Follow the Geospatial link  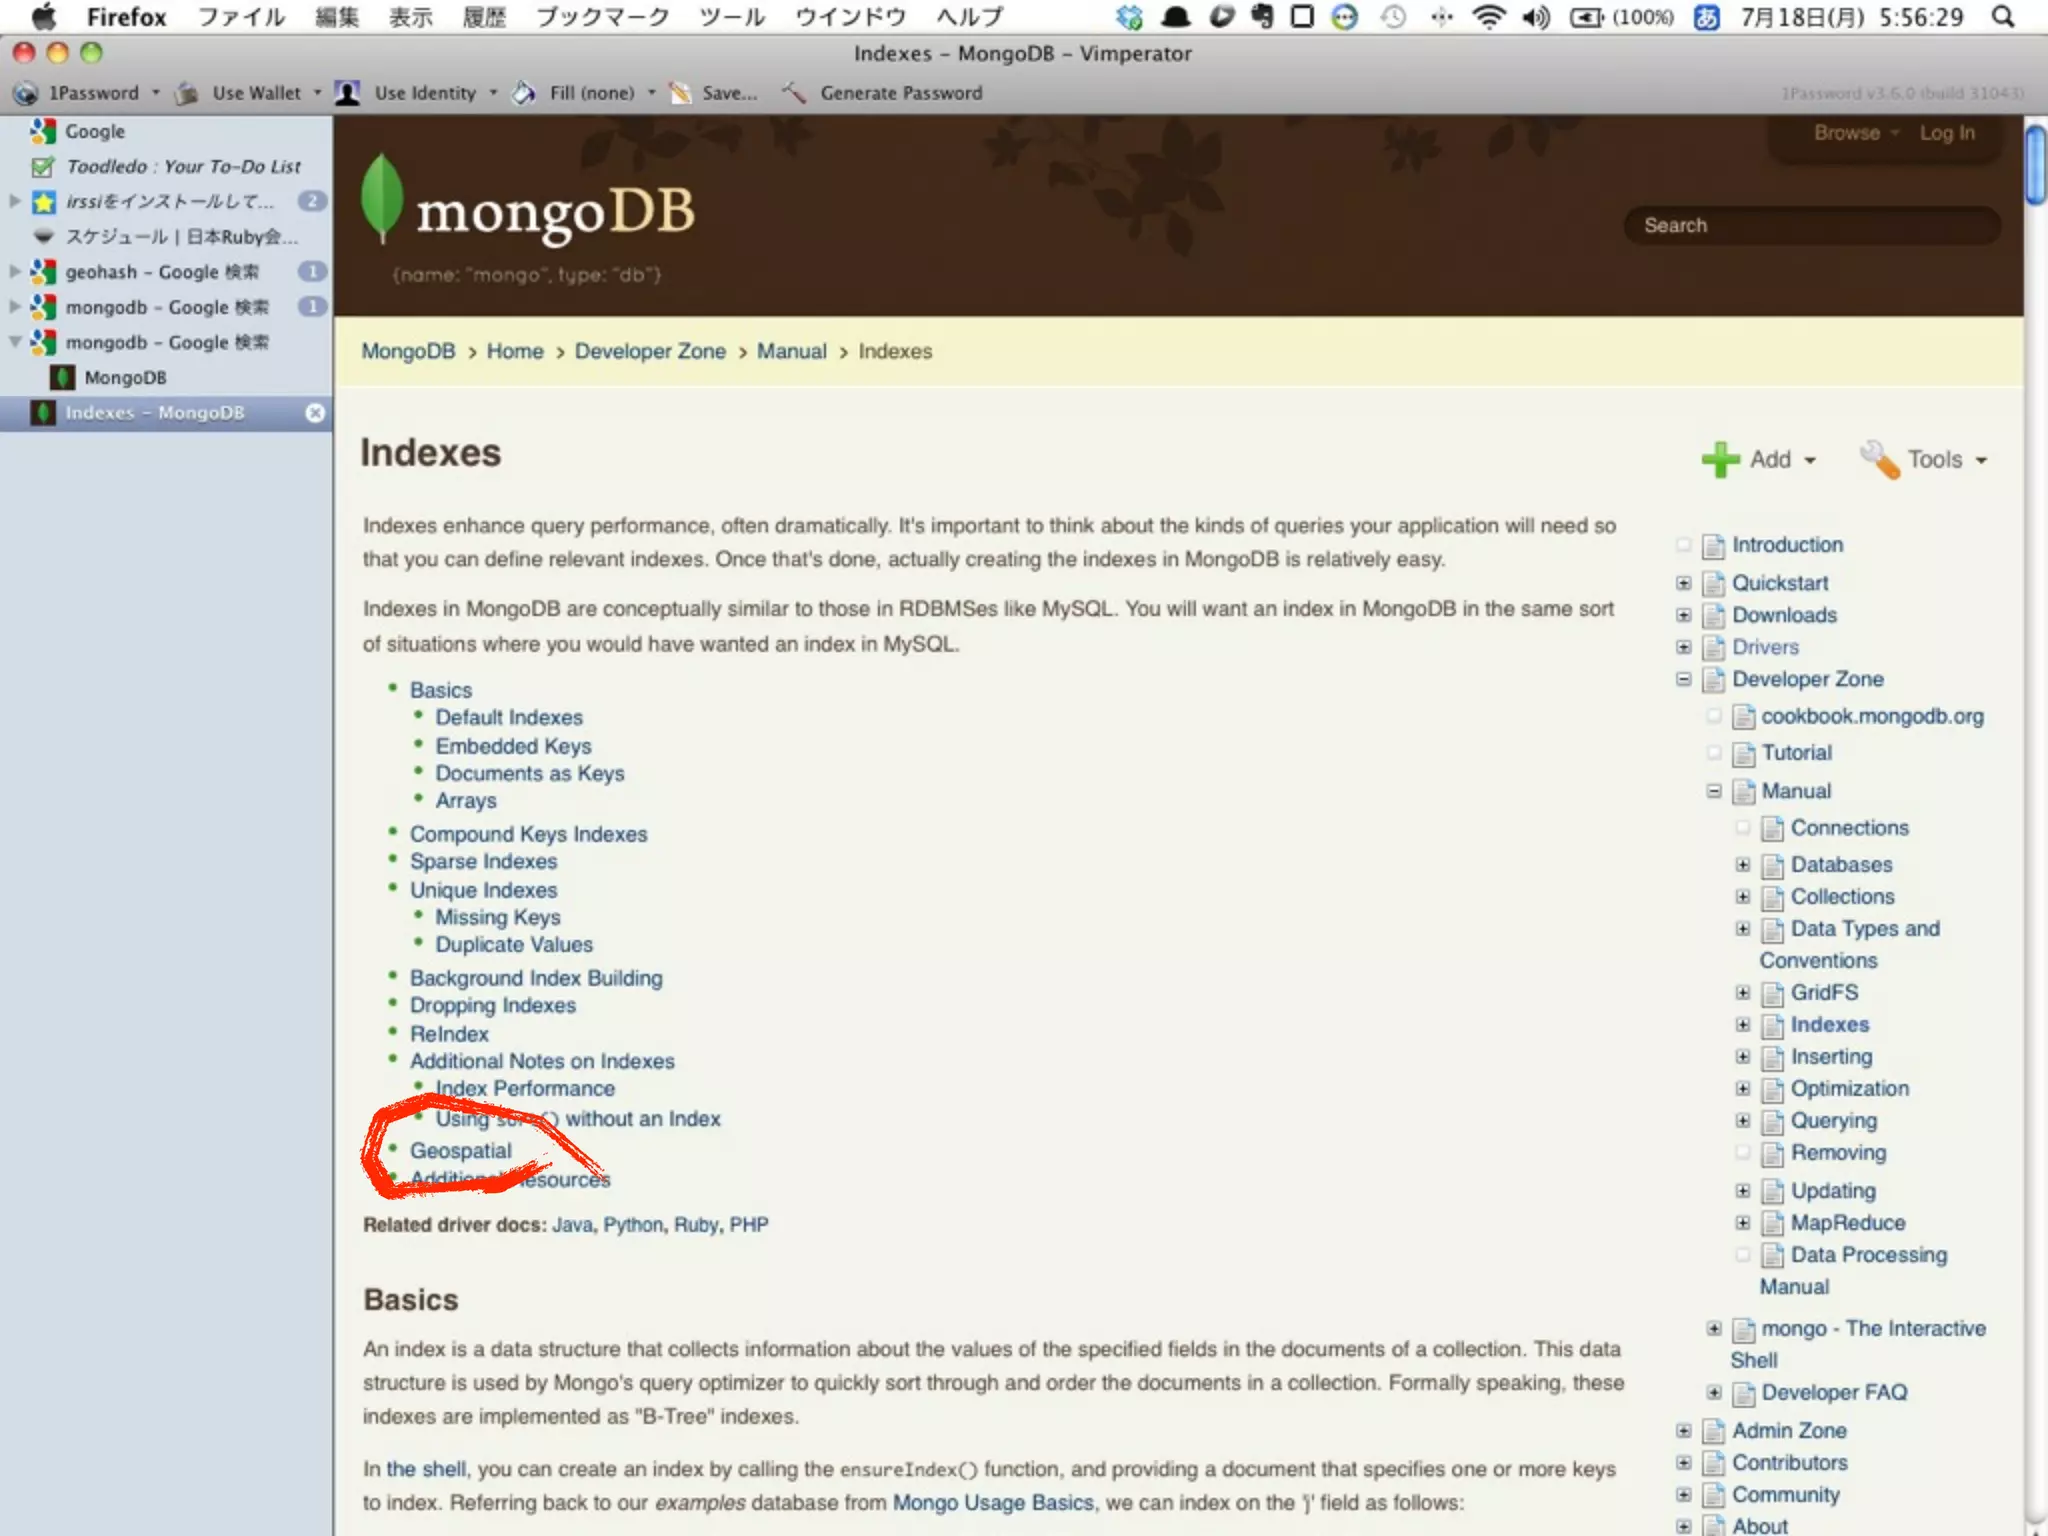[460, 1150]
